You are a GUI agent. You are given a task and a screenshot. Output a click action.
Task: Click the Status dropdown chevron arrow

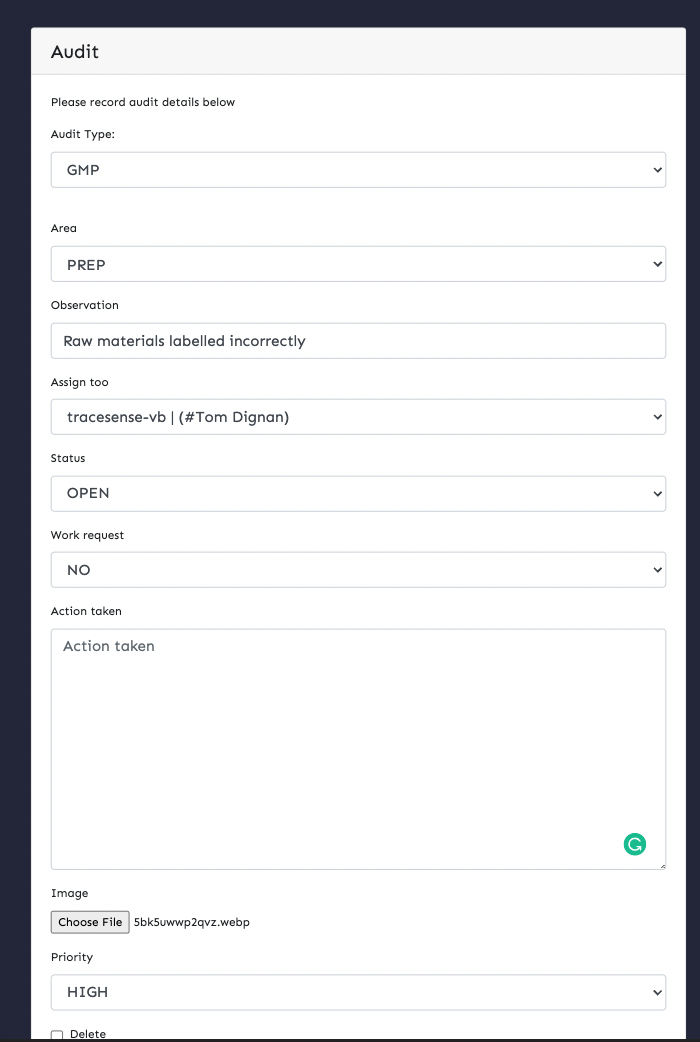pos(657,493)
